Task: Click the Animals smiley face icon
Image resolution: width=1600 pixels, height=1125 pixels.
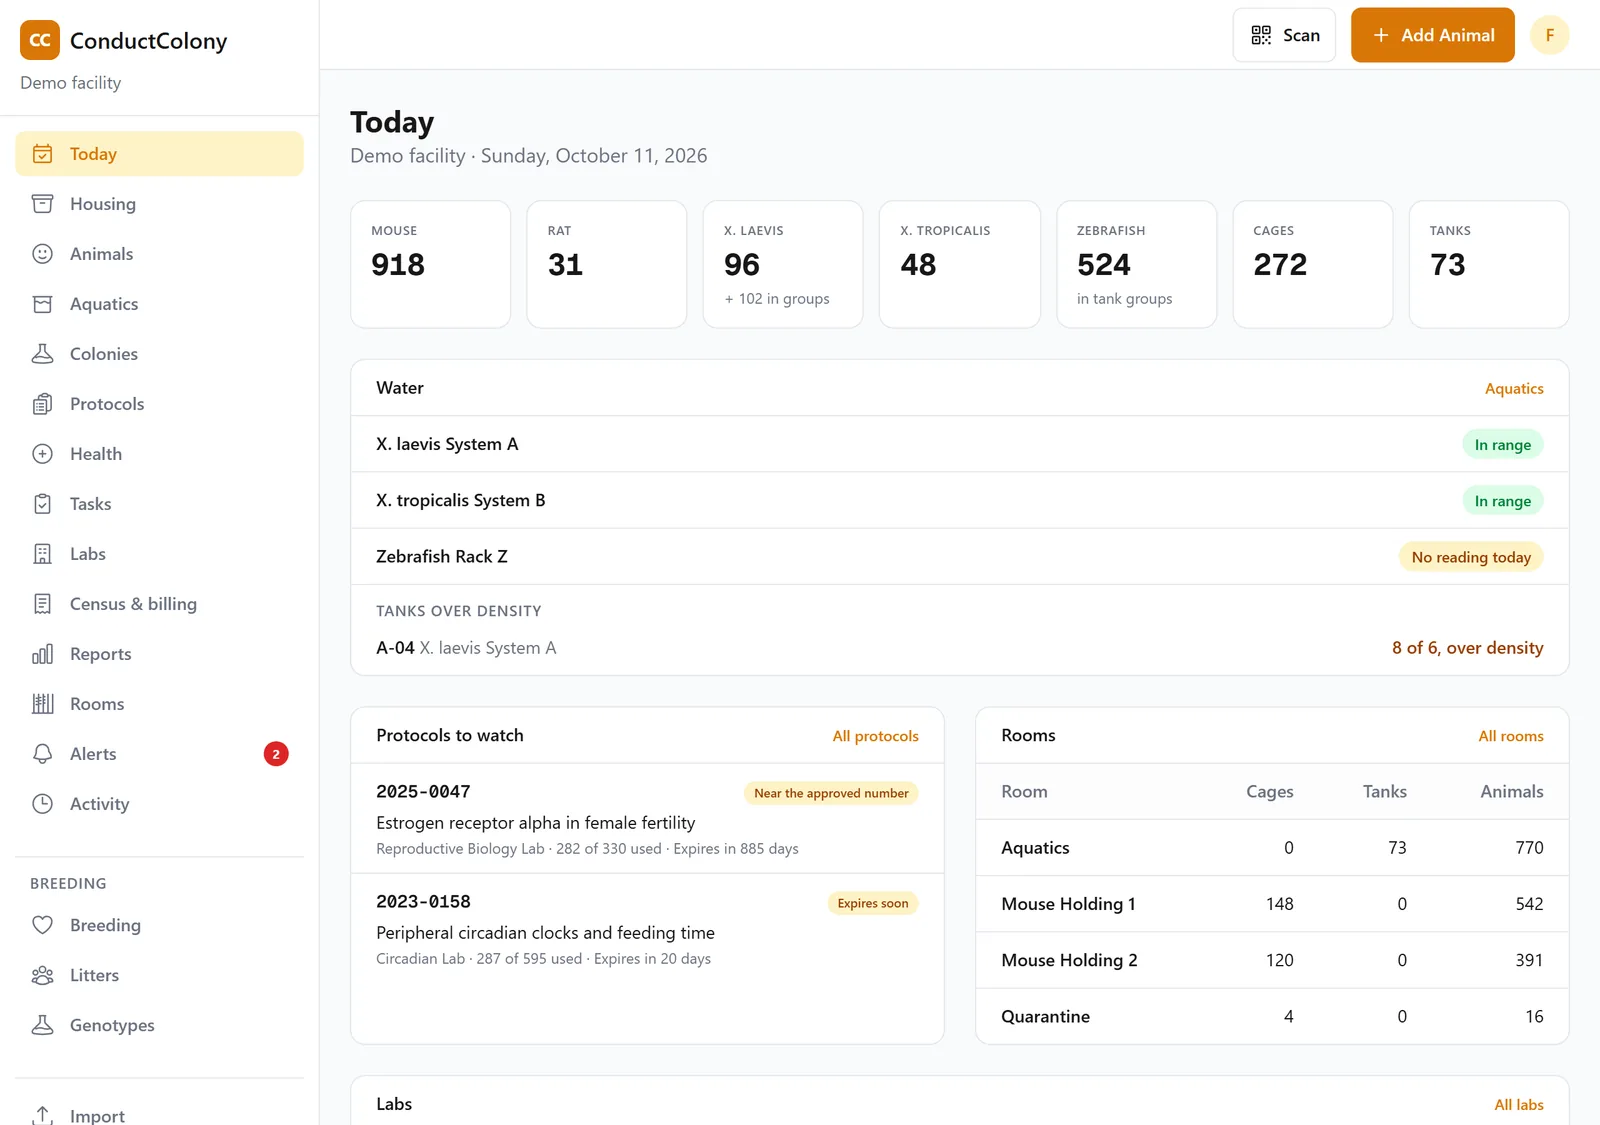Action: 42,254
